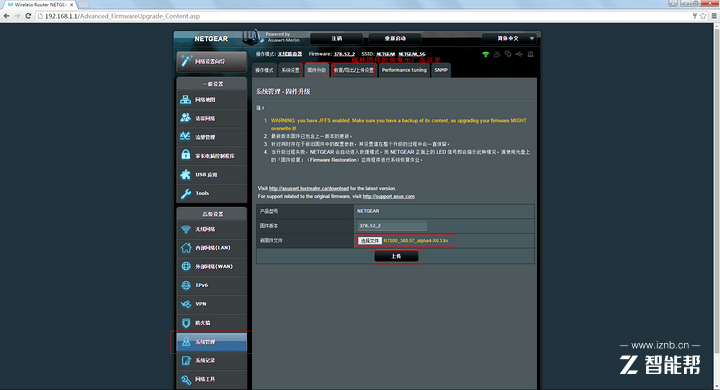Click 选择文件 choose file button
The height and width of the screenshot is (390, 720).
pos(370,241)
